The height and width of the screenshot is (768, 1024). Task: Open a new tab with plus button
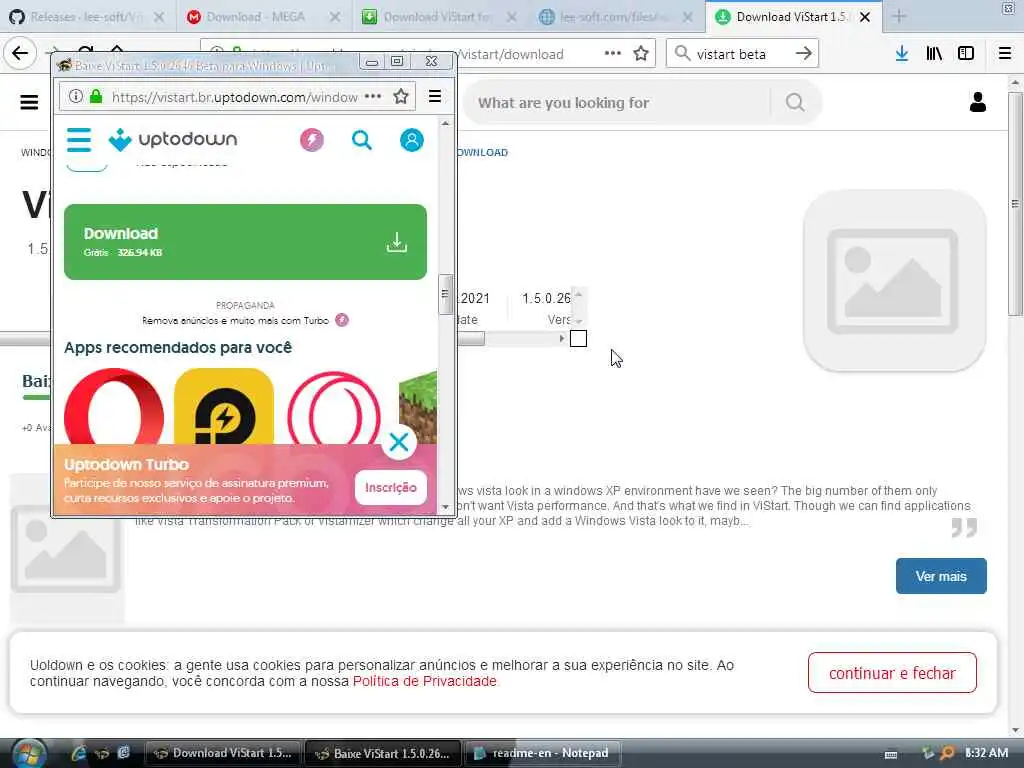pos(899,17)
